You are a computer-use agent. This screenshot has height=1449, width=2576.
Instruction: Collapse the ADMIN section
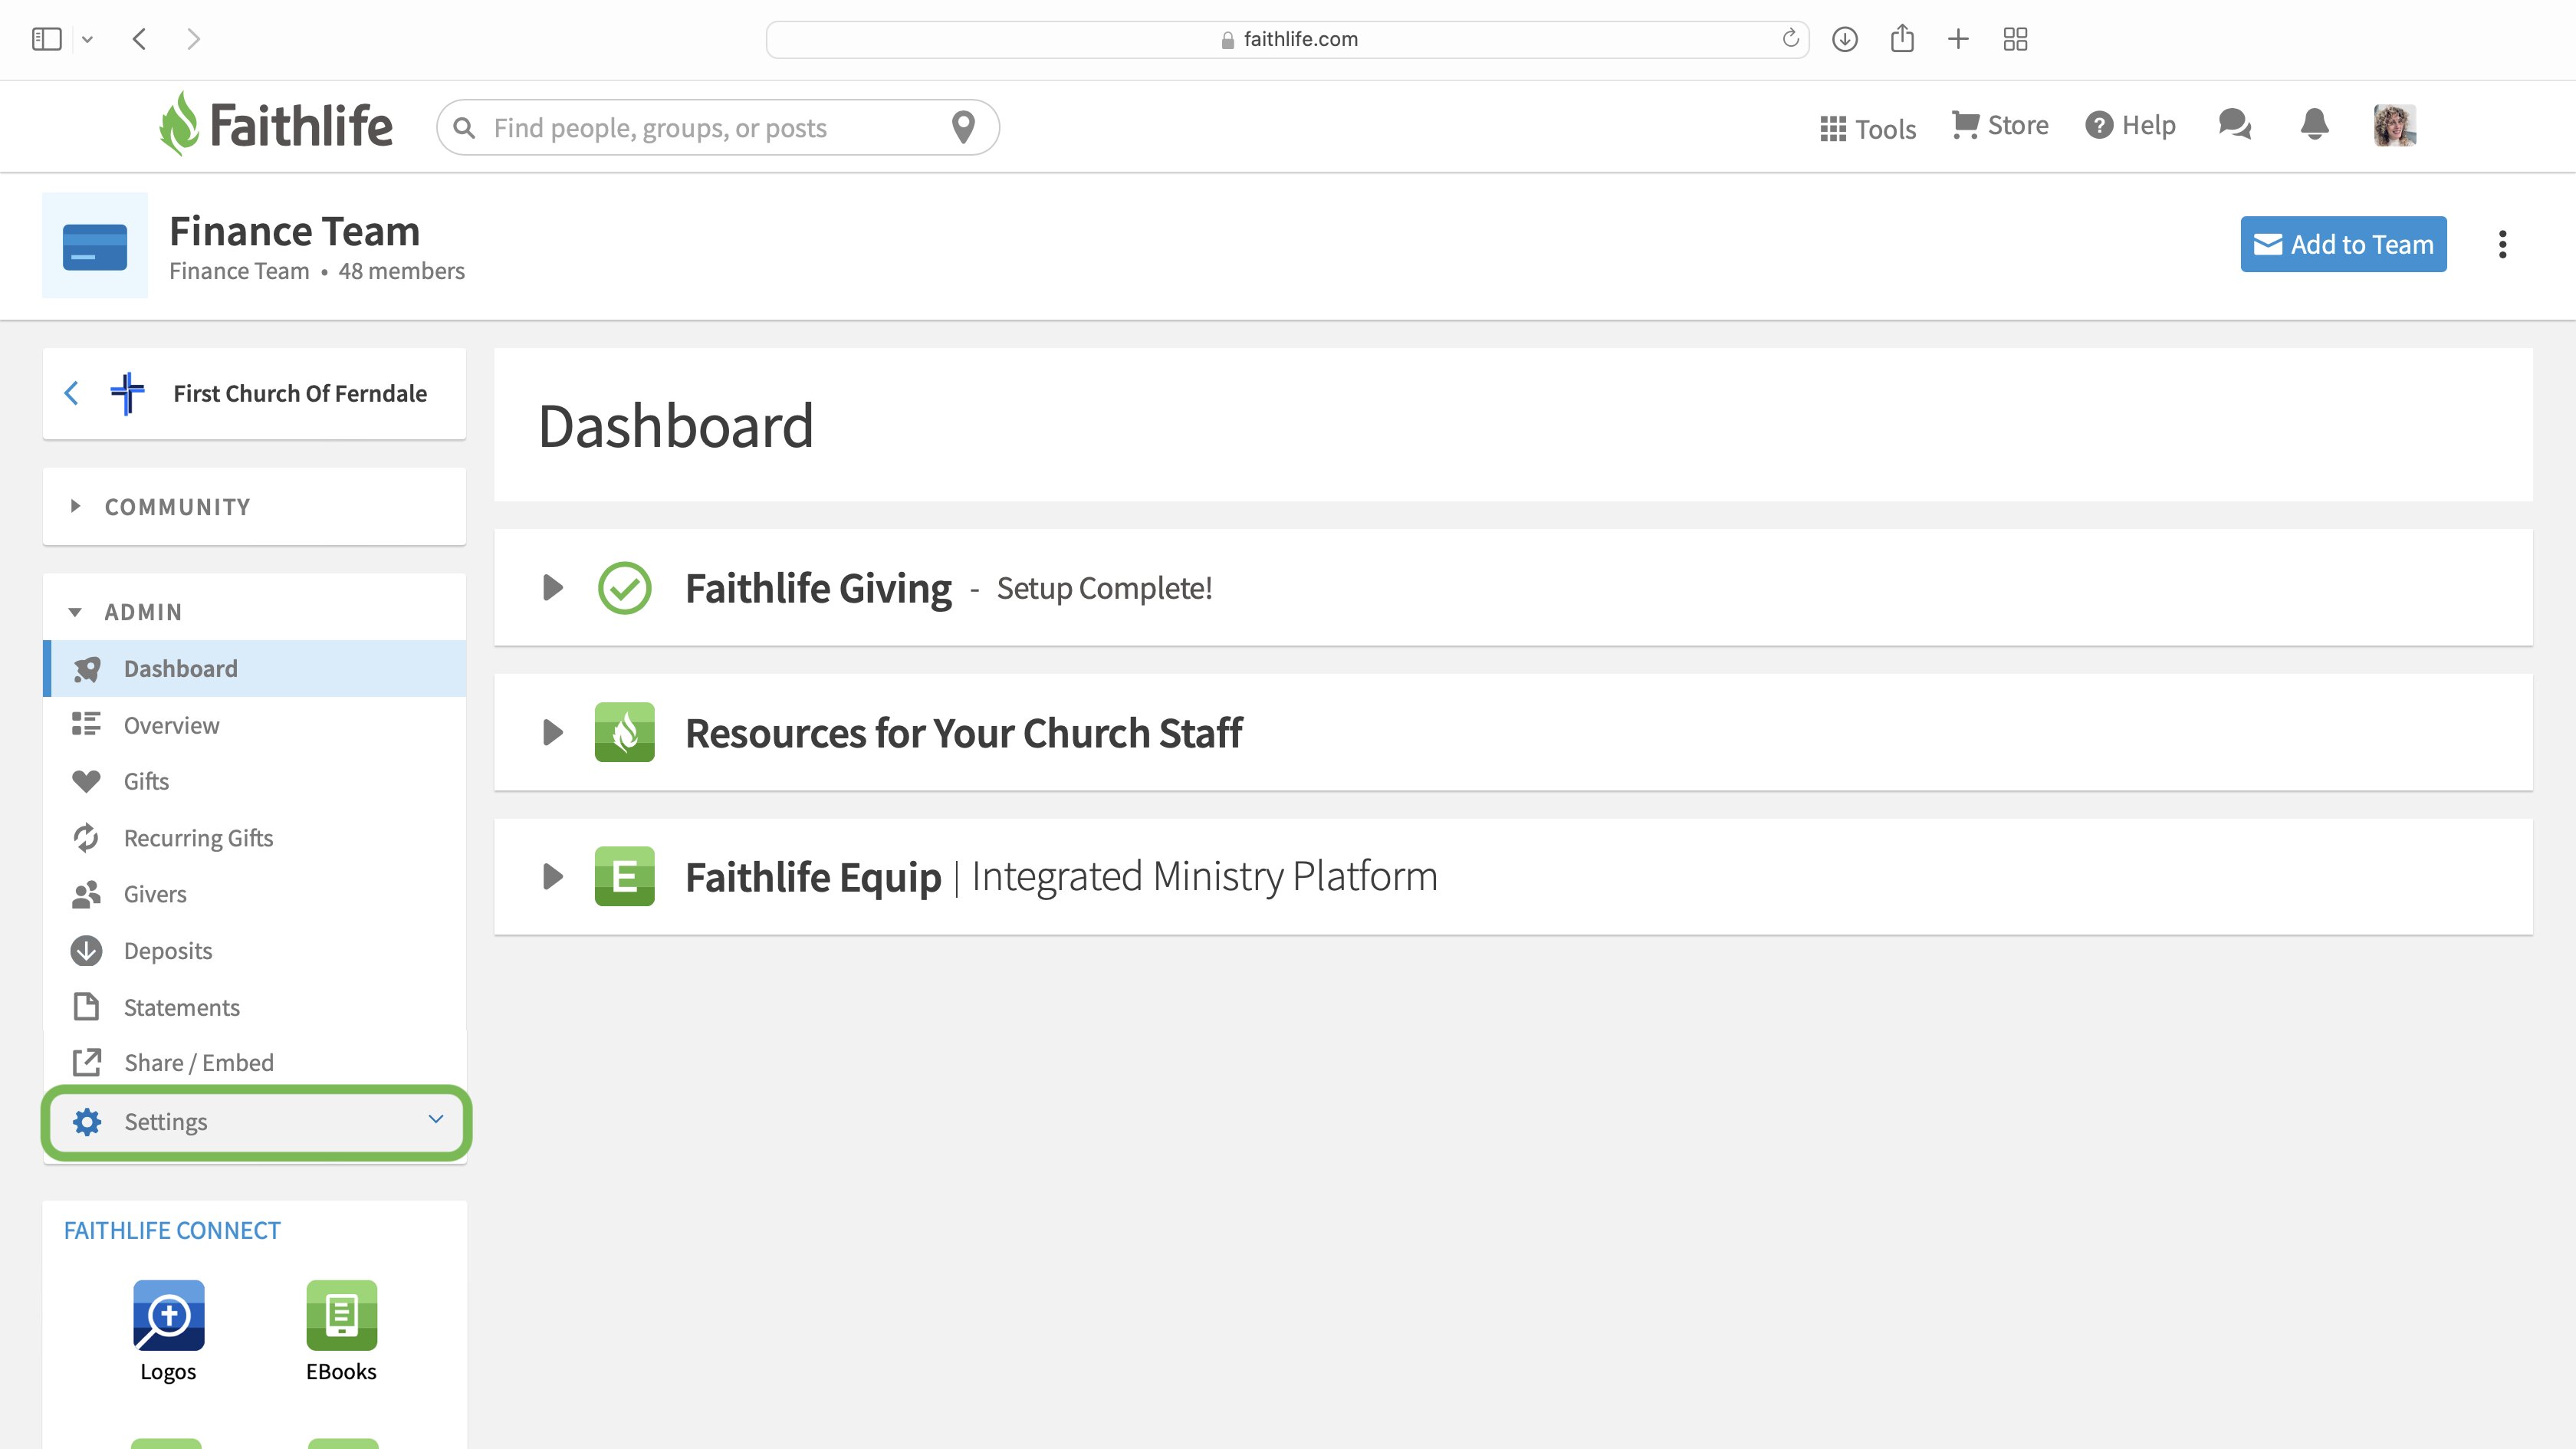pos(254,611)
